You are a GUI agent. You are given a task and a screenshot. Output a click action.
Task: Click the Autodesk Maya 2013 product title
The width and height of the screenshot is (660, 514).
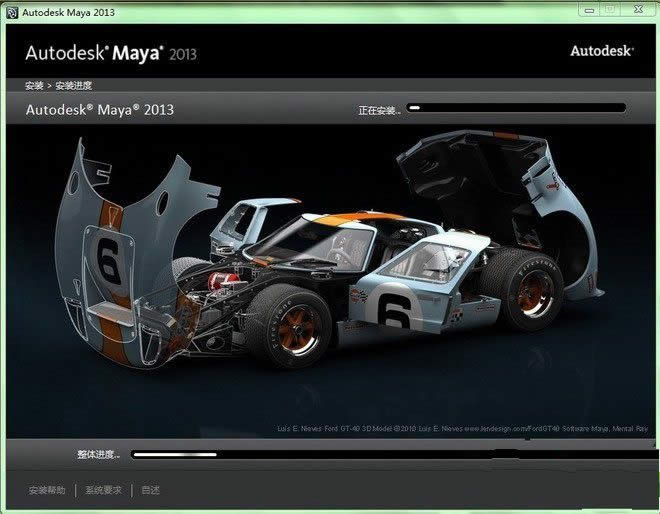[99, 109]
